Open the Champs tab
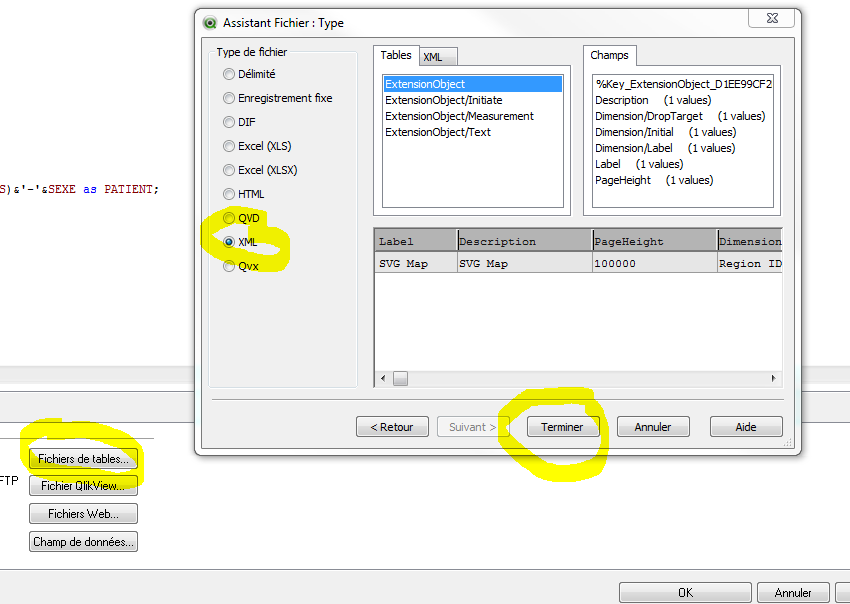The image size is (850, 604). point(610,56)
